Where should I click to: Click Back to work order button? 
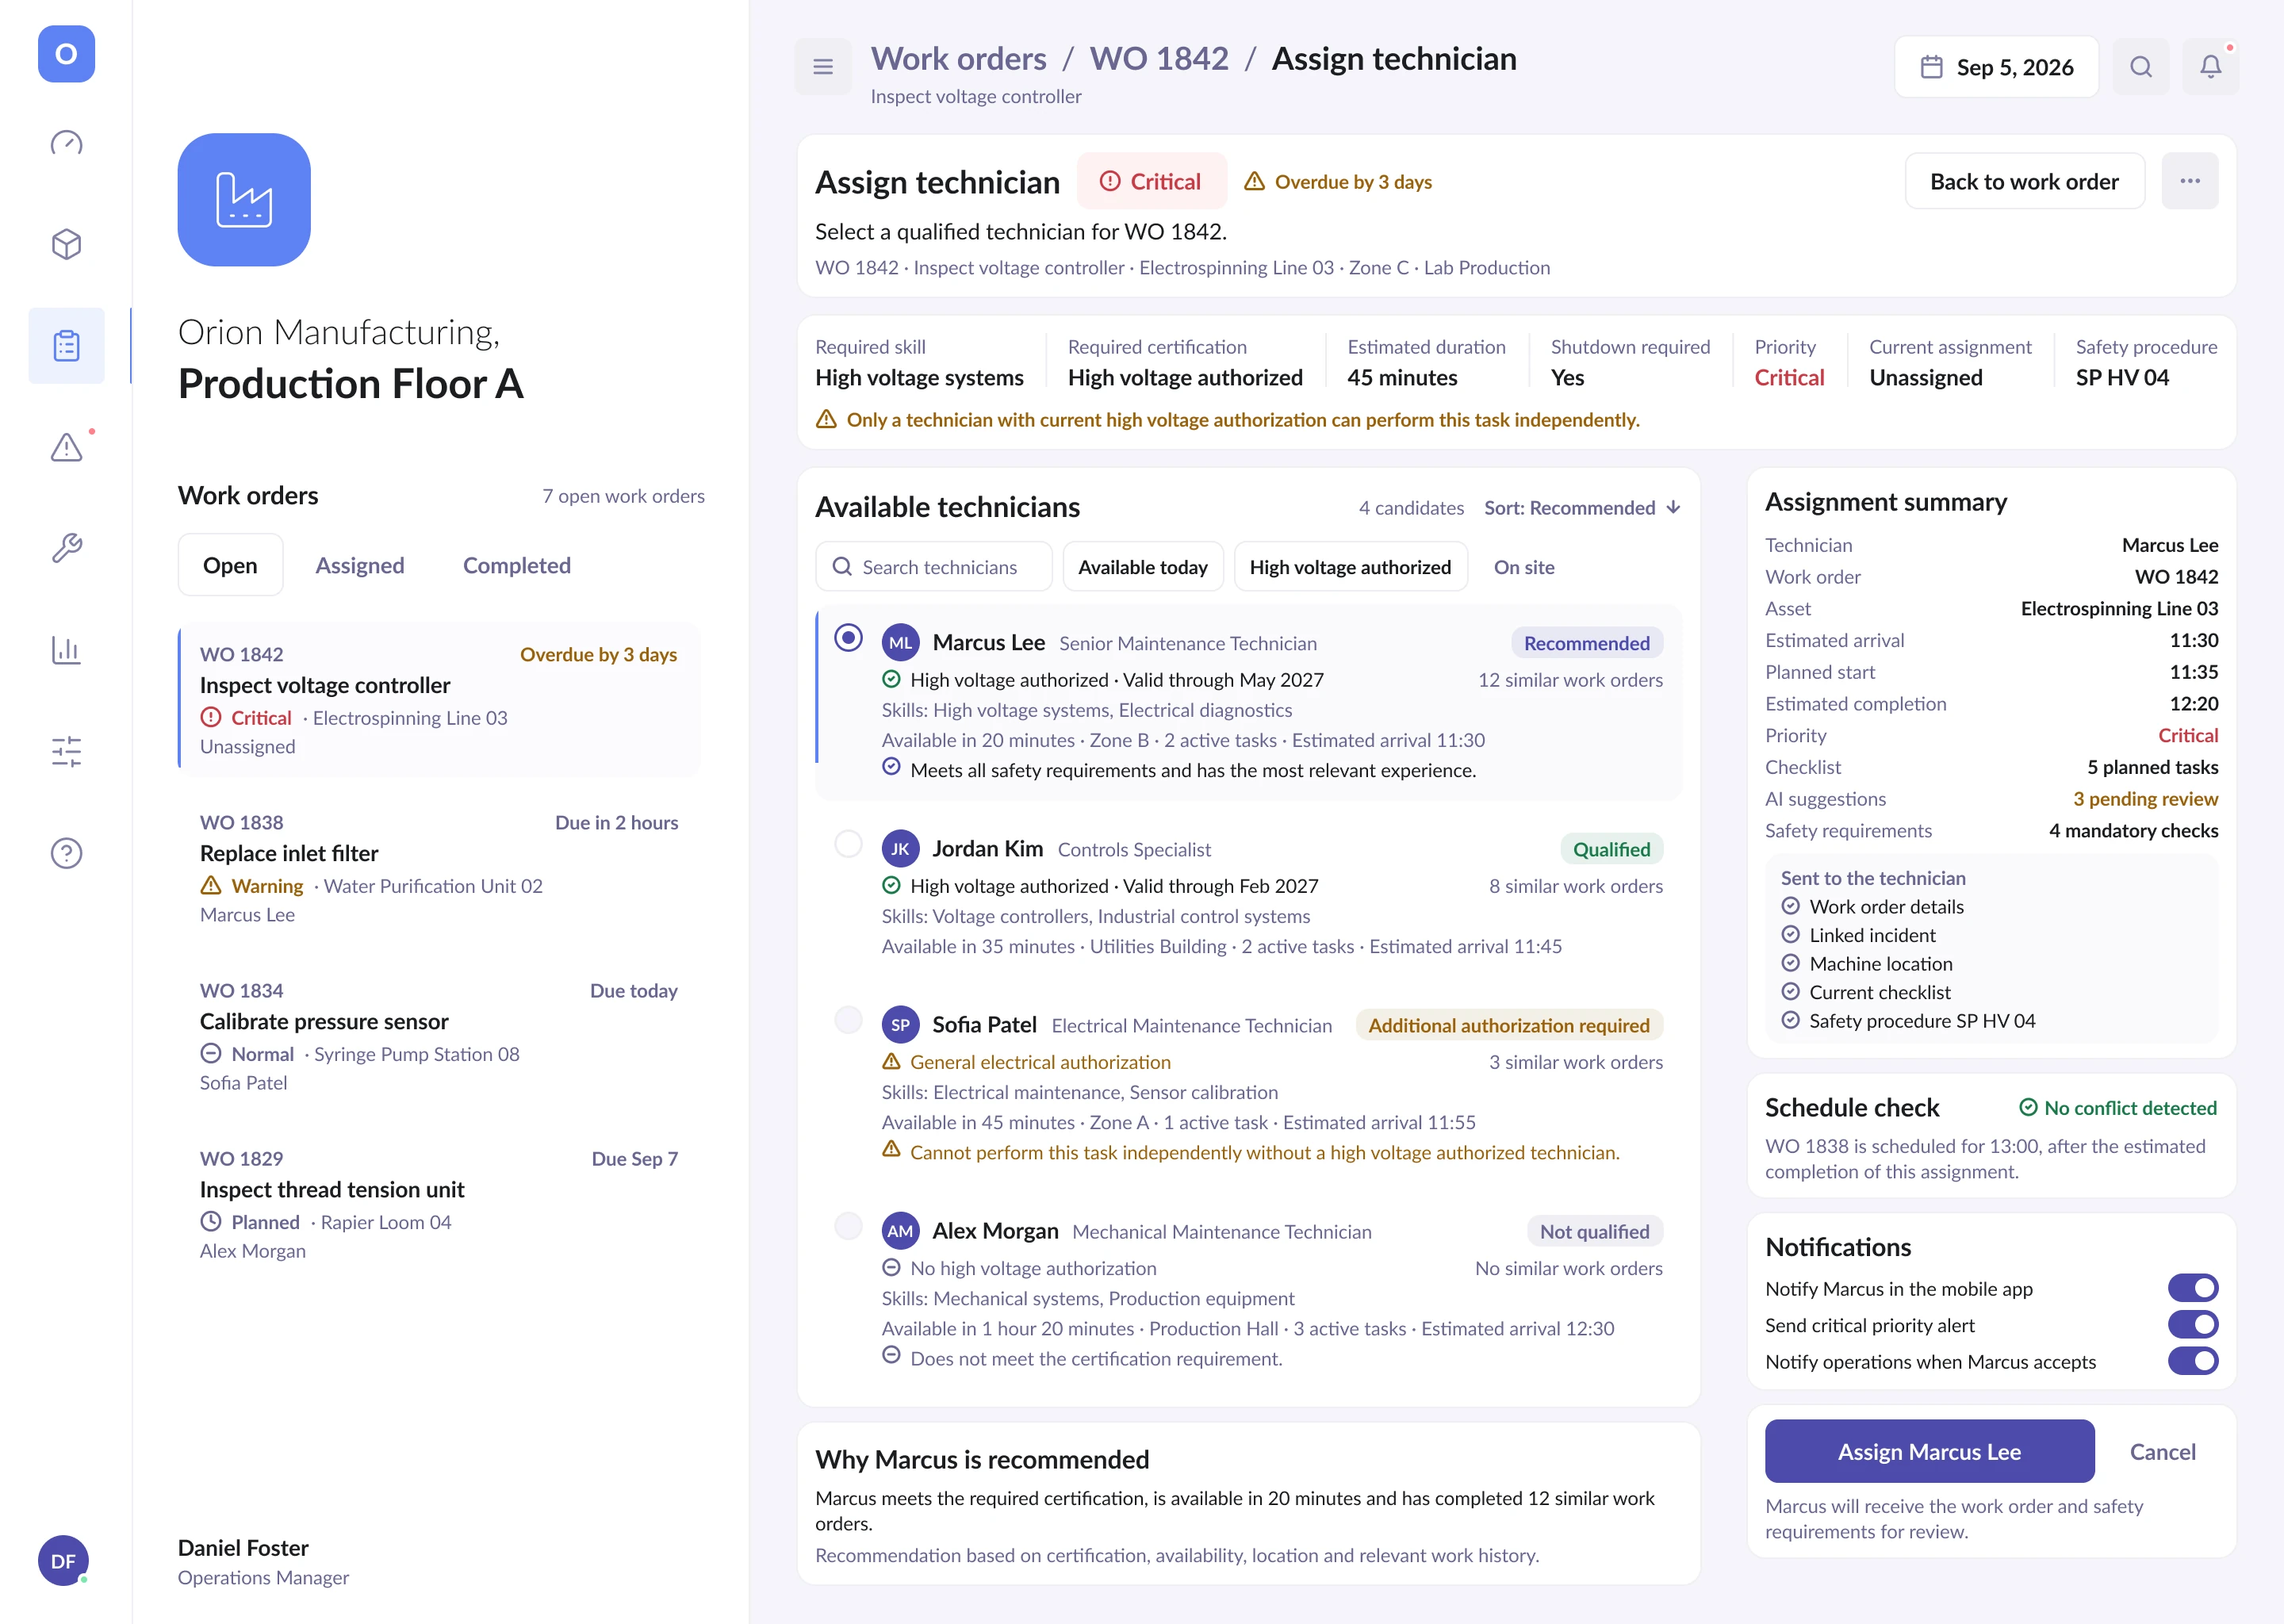[2024, 181]
